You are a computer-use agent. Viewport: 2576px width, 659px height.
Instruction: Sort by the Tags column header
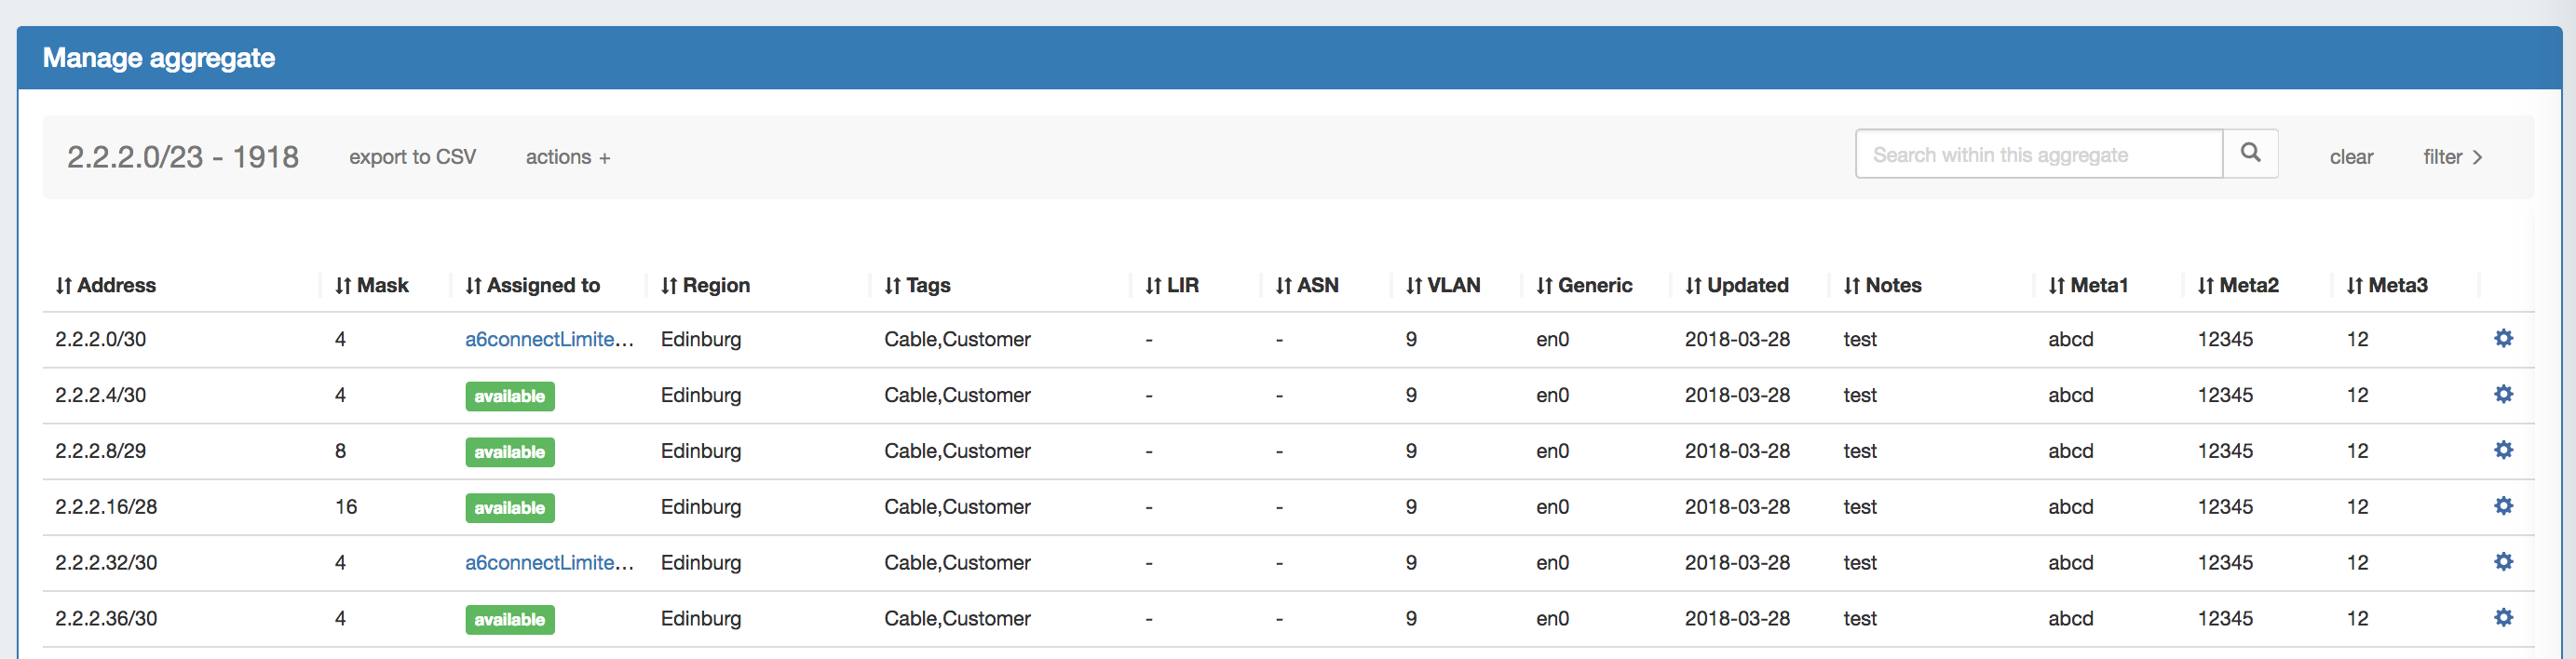click(917, 285)
